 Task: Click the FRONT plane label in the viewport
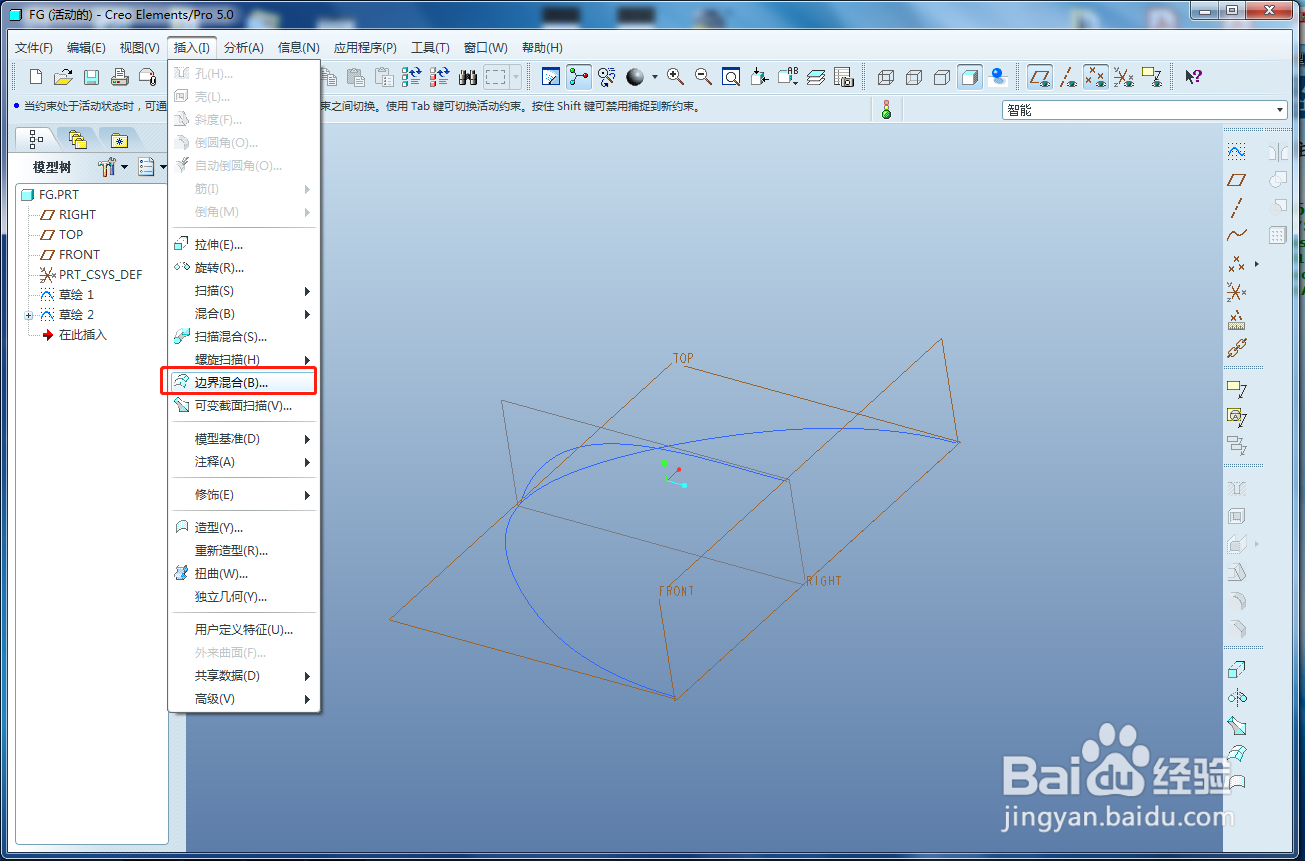[x=676, y=591]
